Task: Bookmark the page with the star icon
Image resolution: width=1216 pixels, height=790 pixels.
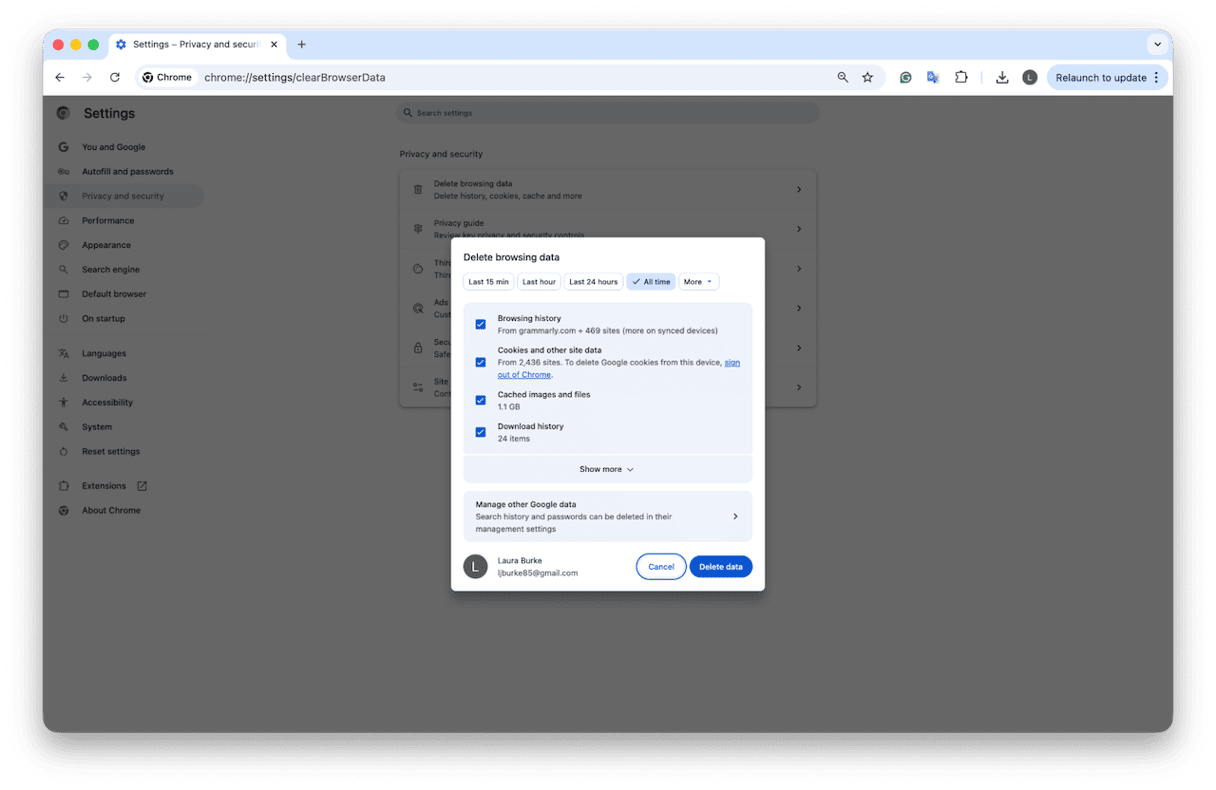Action: point(867,77)
